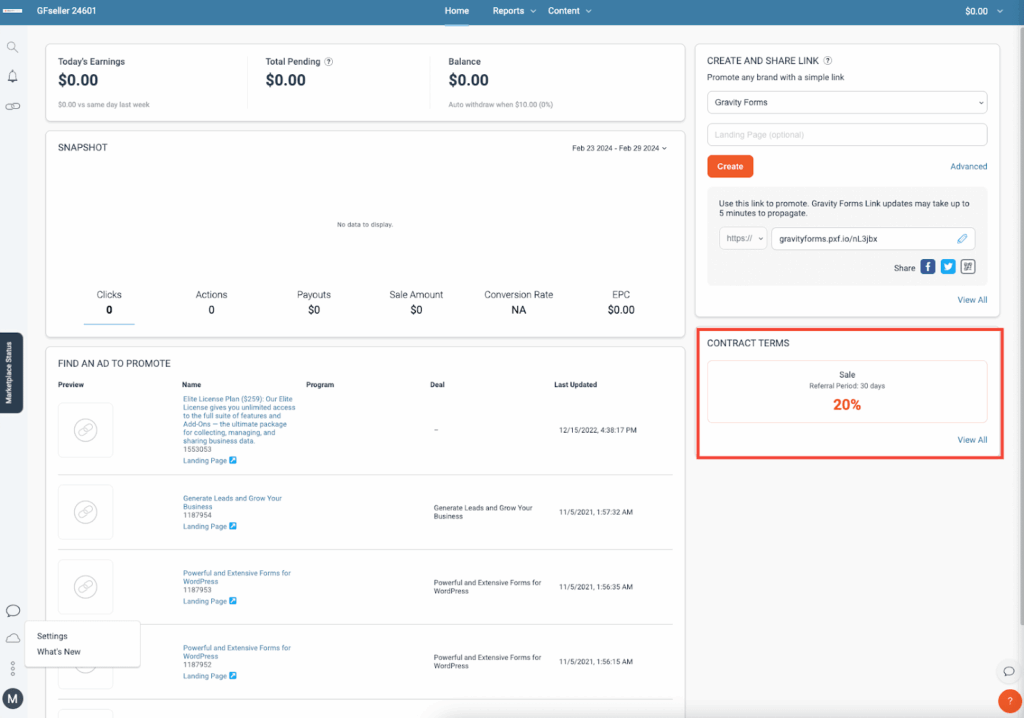The height and width of the screenshot is (718, 1024).
Task: Click the Deal column header
Action: click(437, 385)
